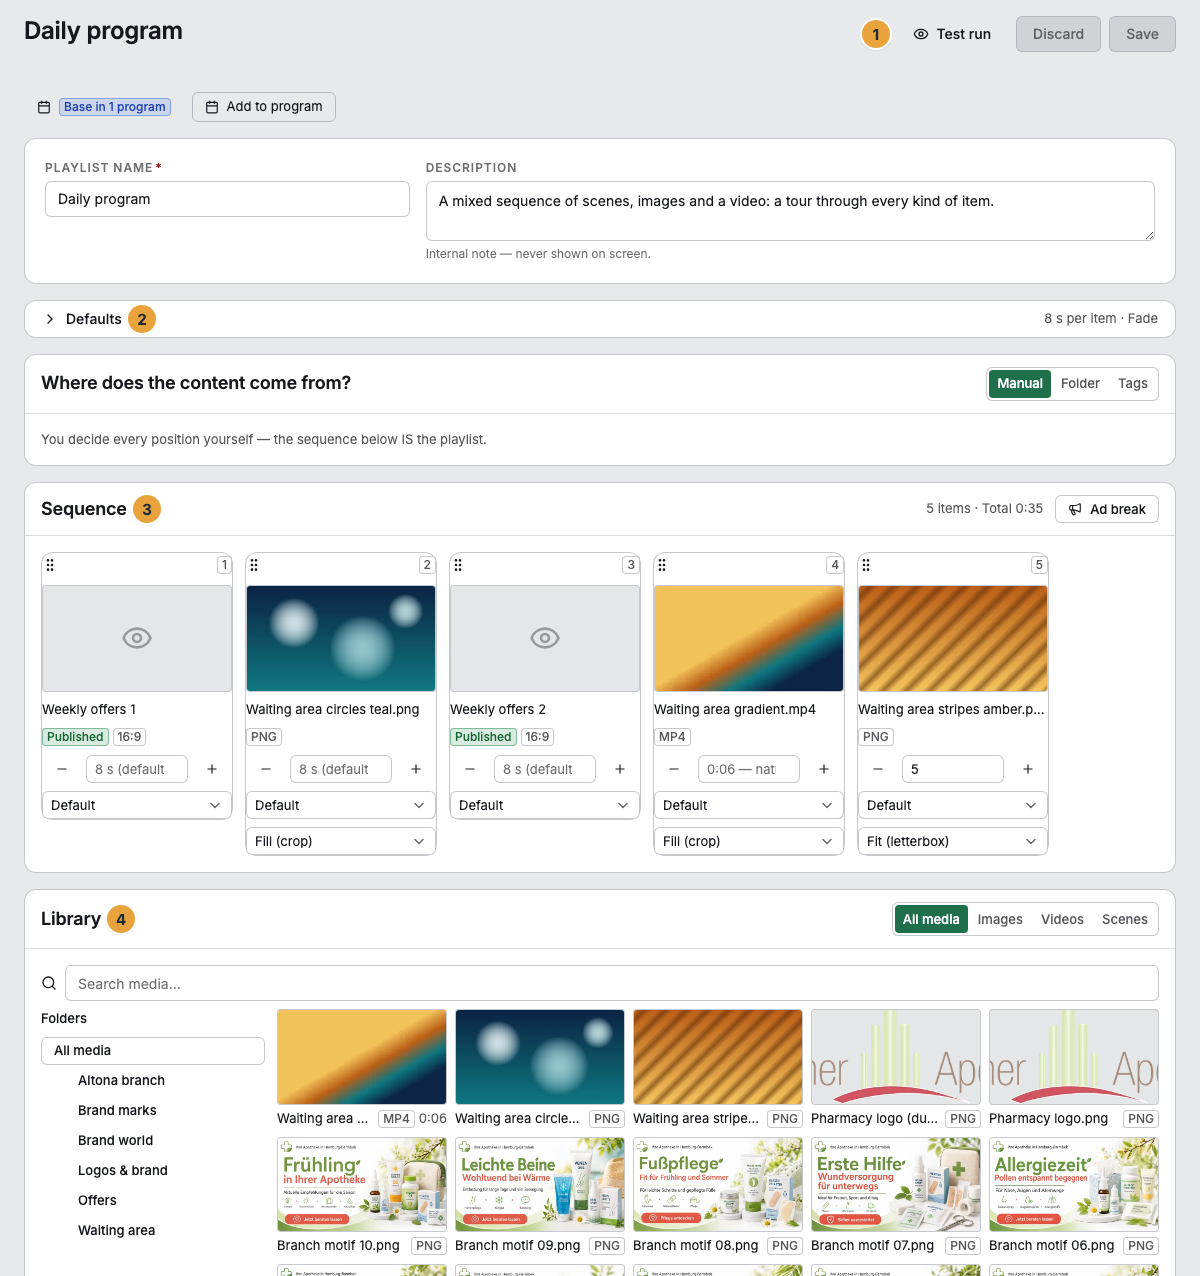Image resolution: width=1200 pixels, height=1276 pixels.
Task: Filter Library to Videos
Action: point(1062,920)
